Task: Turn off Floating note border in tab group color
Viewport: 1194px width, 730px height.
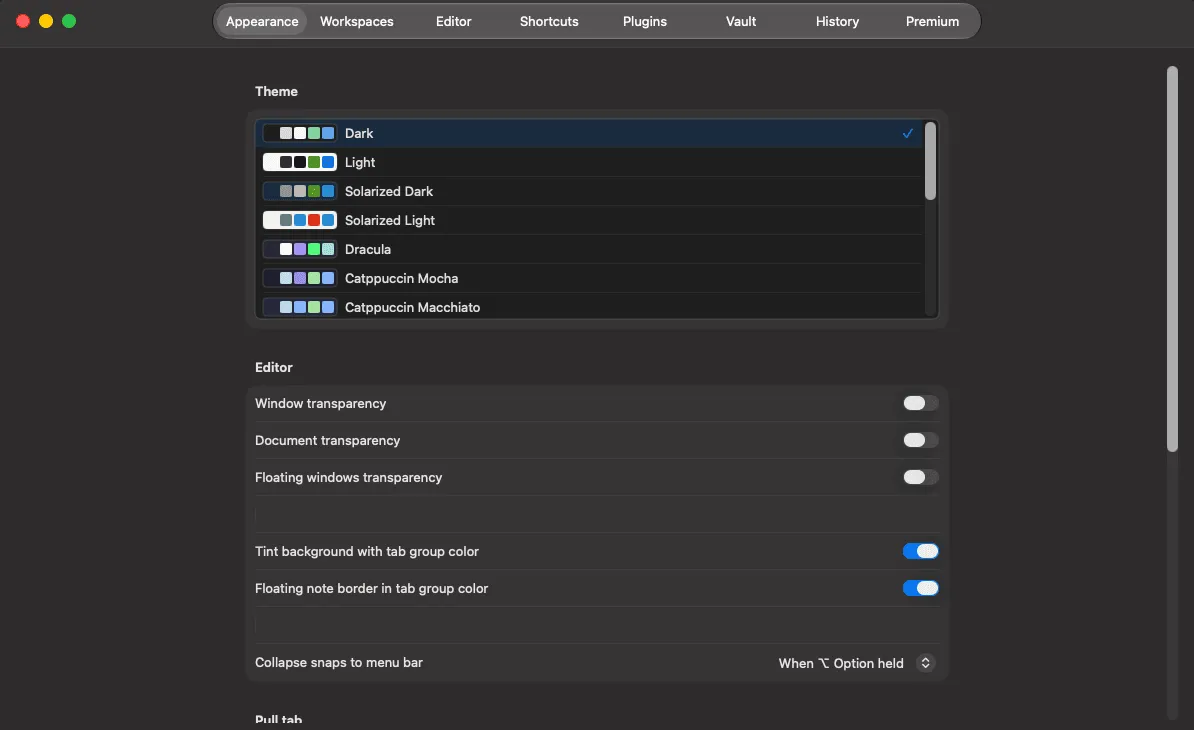Action: coord(921,588)
